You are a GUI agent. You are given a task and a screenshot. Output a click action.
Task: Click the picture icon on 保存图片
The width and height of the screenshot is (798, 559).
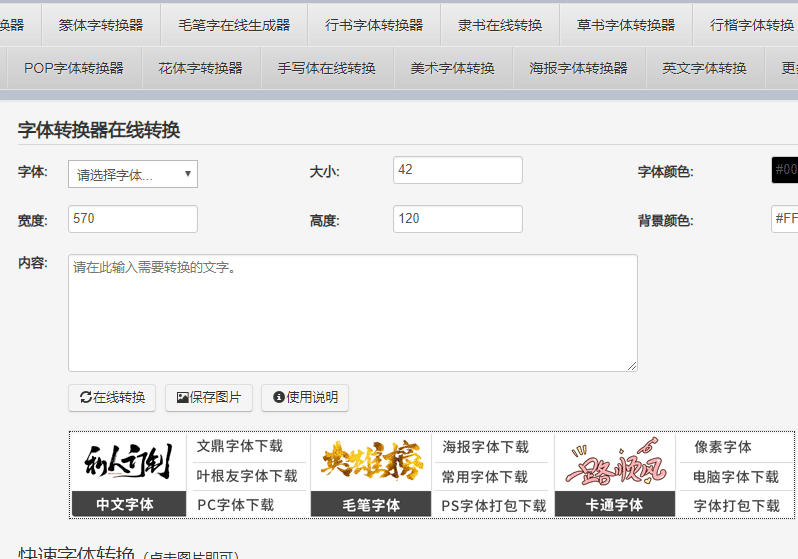point(182,398)
